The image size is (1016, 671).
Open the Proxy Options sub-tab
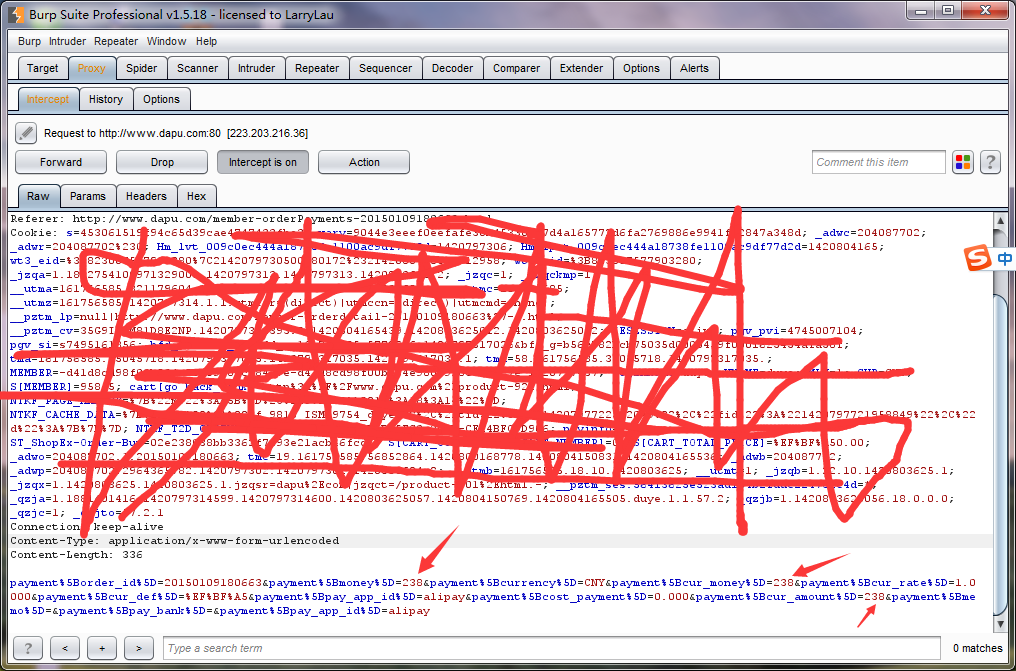pos(161,99)
